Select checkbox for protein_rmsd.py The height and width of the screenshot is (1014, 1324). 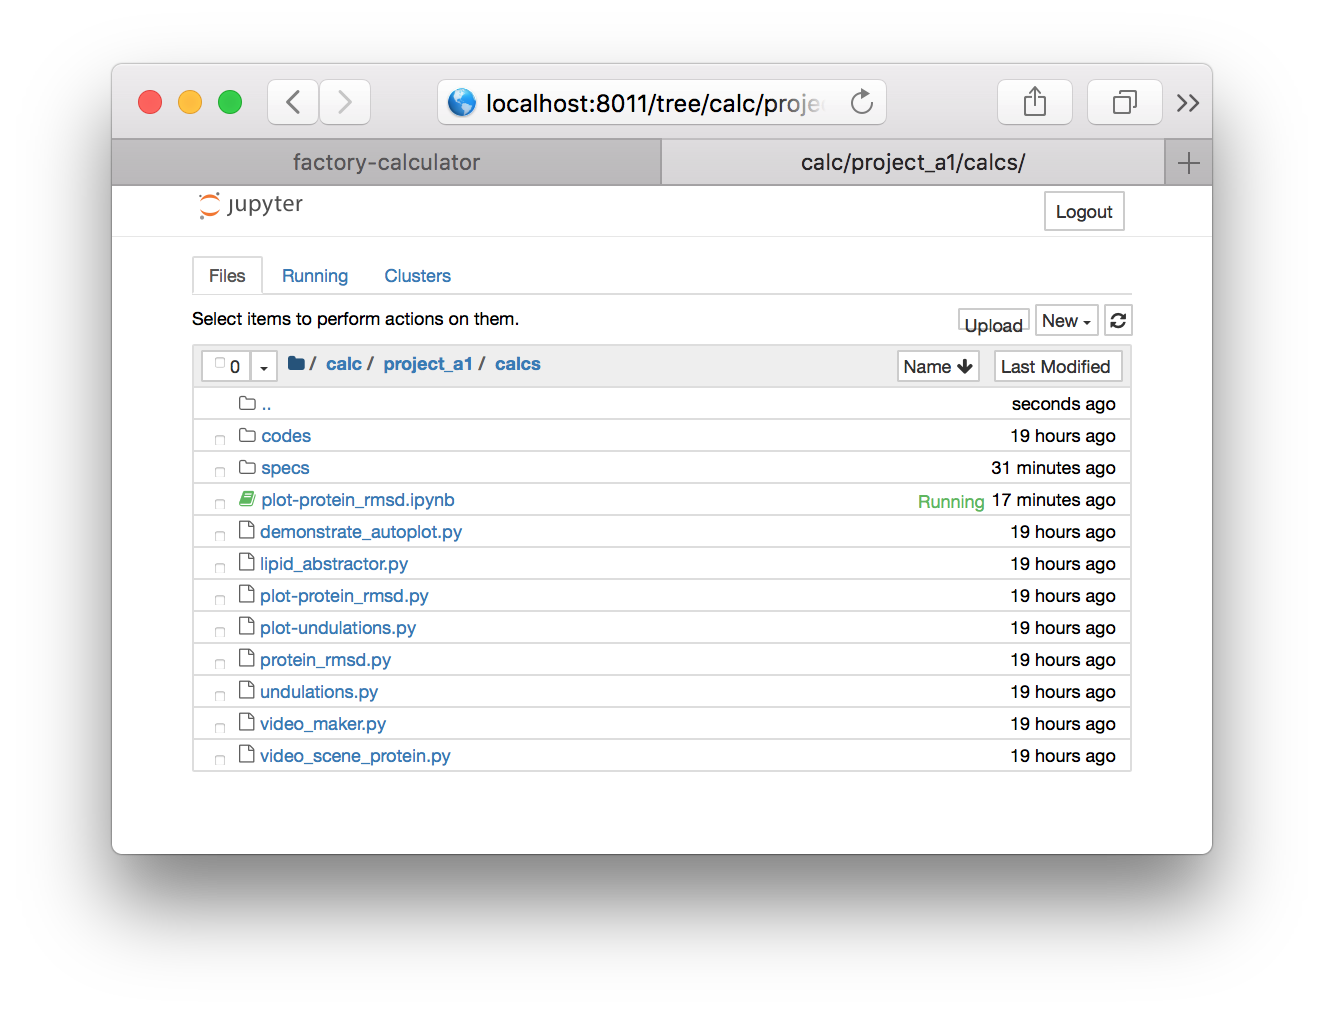tap(220, 663)
